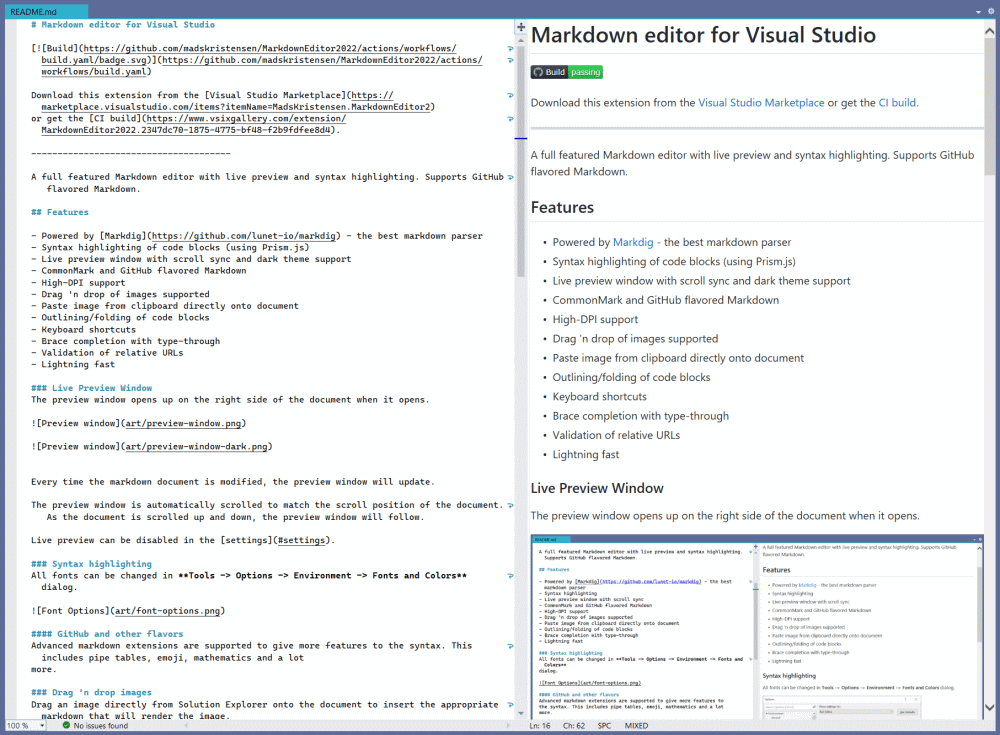Click the split-view handle above the editor scrollbar
This screenshot has height=735, width=1000.
(x=521, y=27)
